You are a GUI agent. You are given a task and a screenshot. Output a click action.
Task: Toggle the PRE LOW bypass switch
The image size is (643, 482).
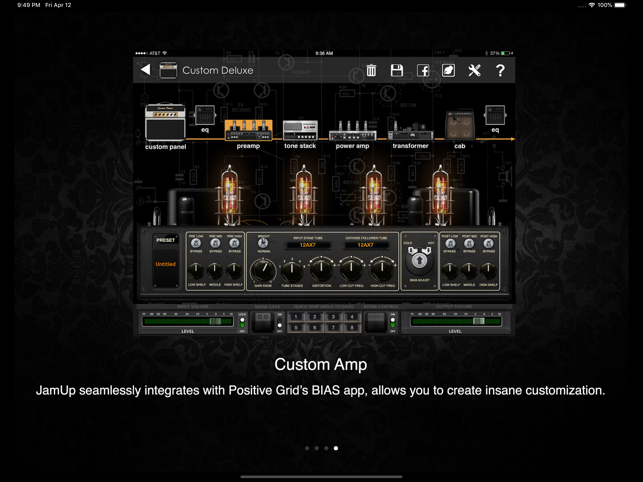[x=196, y=243]
